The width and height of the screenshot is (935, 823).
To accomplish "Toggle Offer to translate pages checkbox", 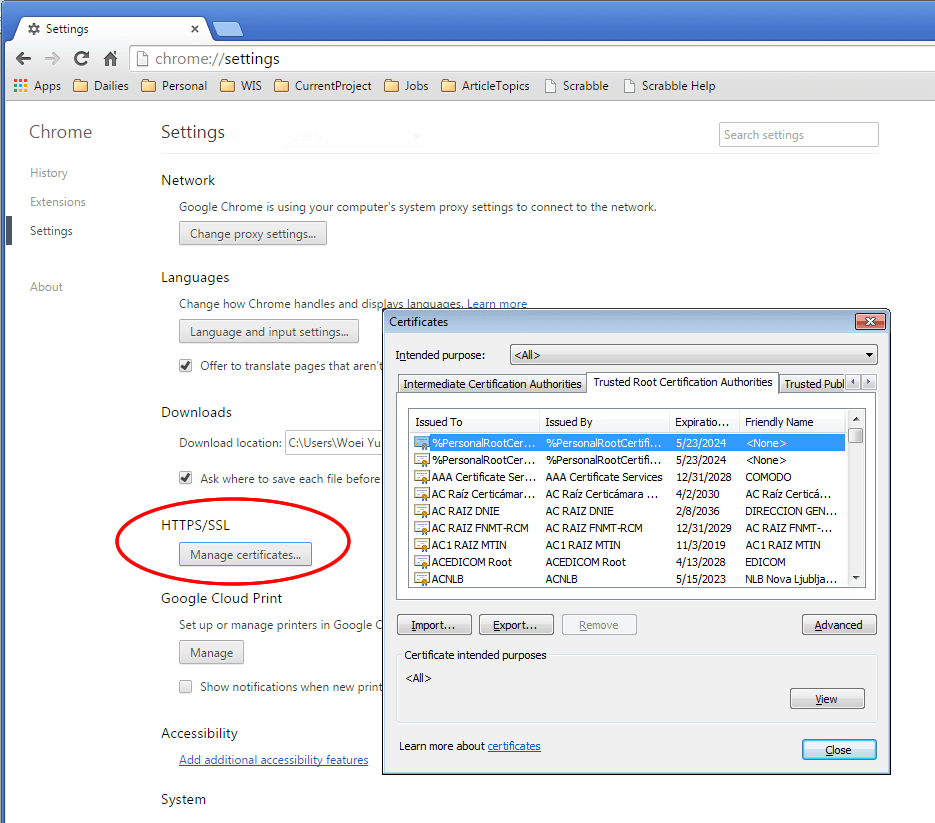I will click(x=185, y=366).
